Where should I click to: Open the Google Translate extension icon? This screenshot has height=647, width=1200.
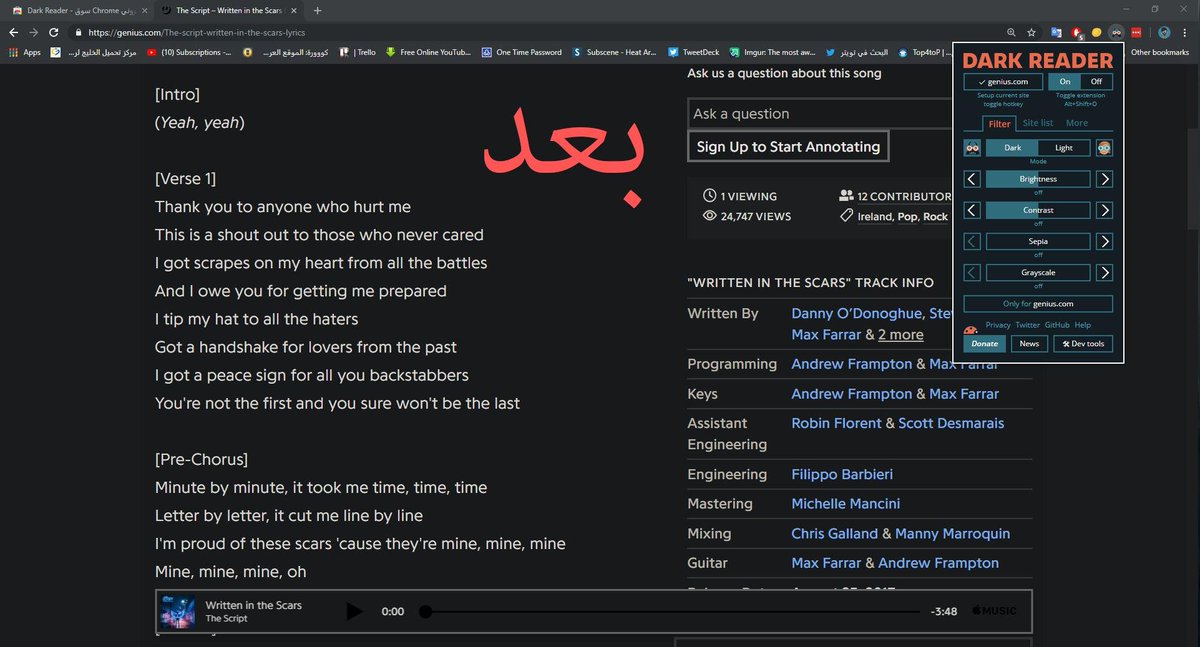click(x=1056, y=32)
